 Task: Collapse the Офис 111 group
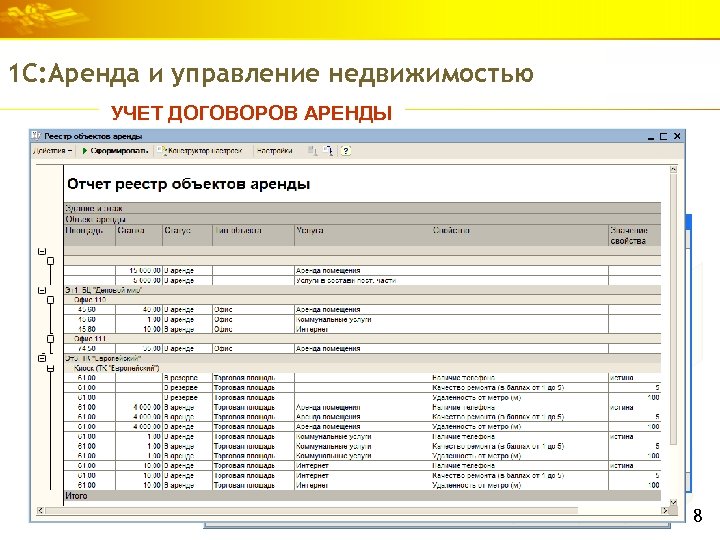tap(51, 339)
